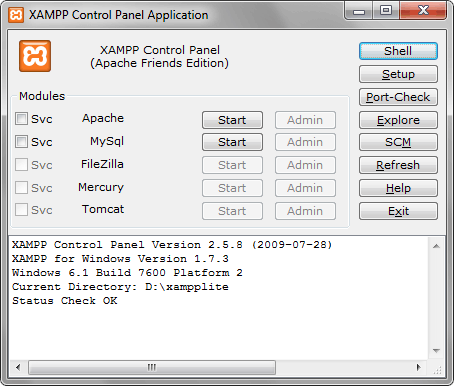Open the Shell button
Image resolution: width=454 pixels, height=386 pixels.
[398, 51]
